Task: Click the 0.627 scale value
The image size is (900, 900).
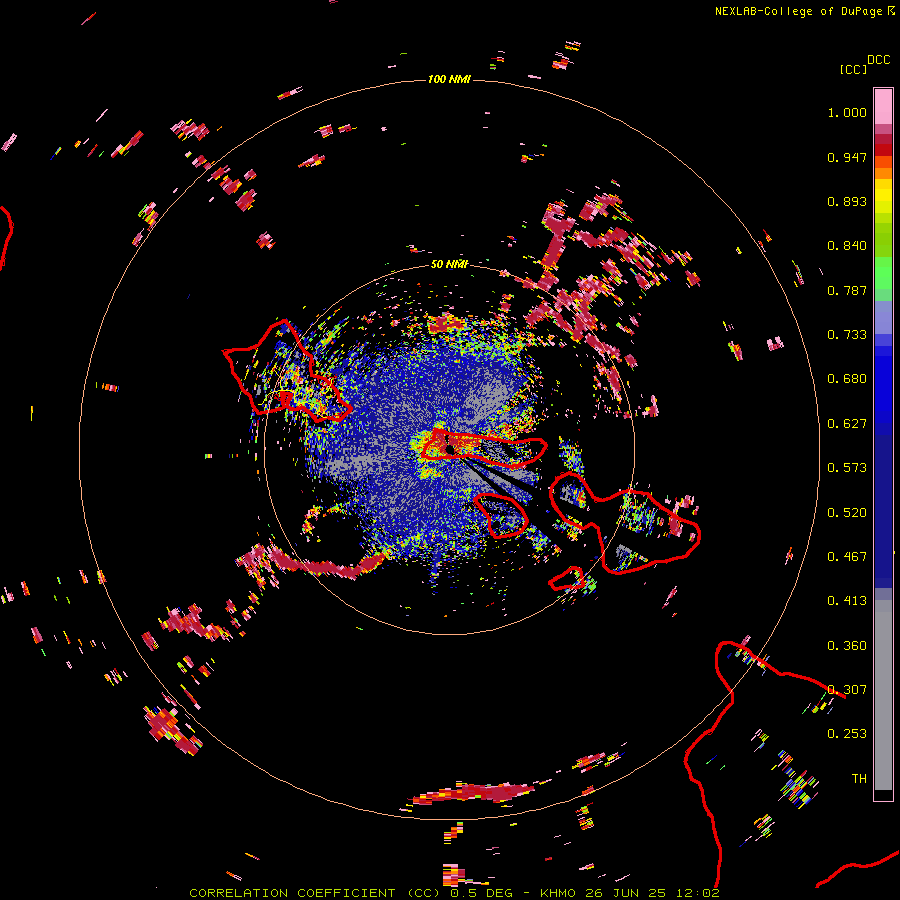Action: pyautogui.click(x=847, y=424)
